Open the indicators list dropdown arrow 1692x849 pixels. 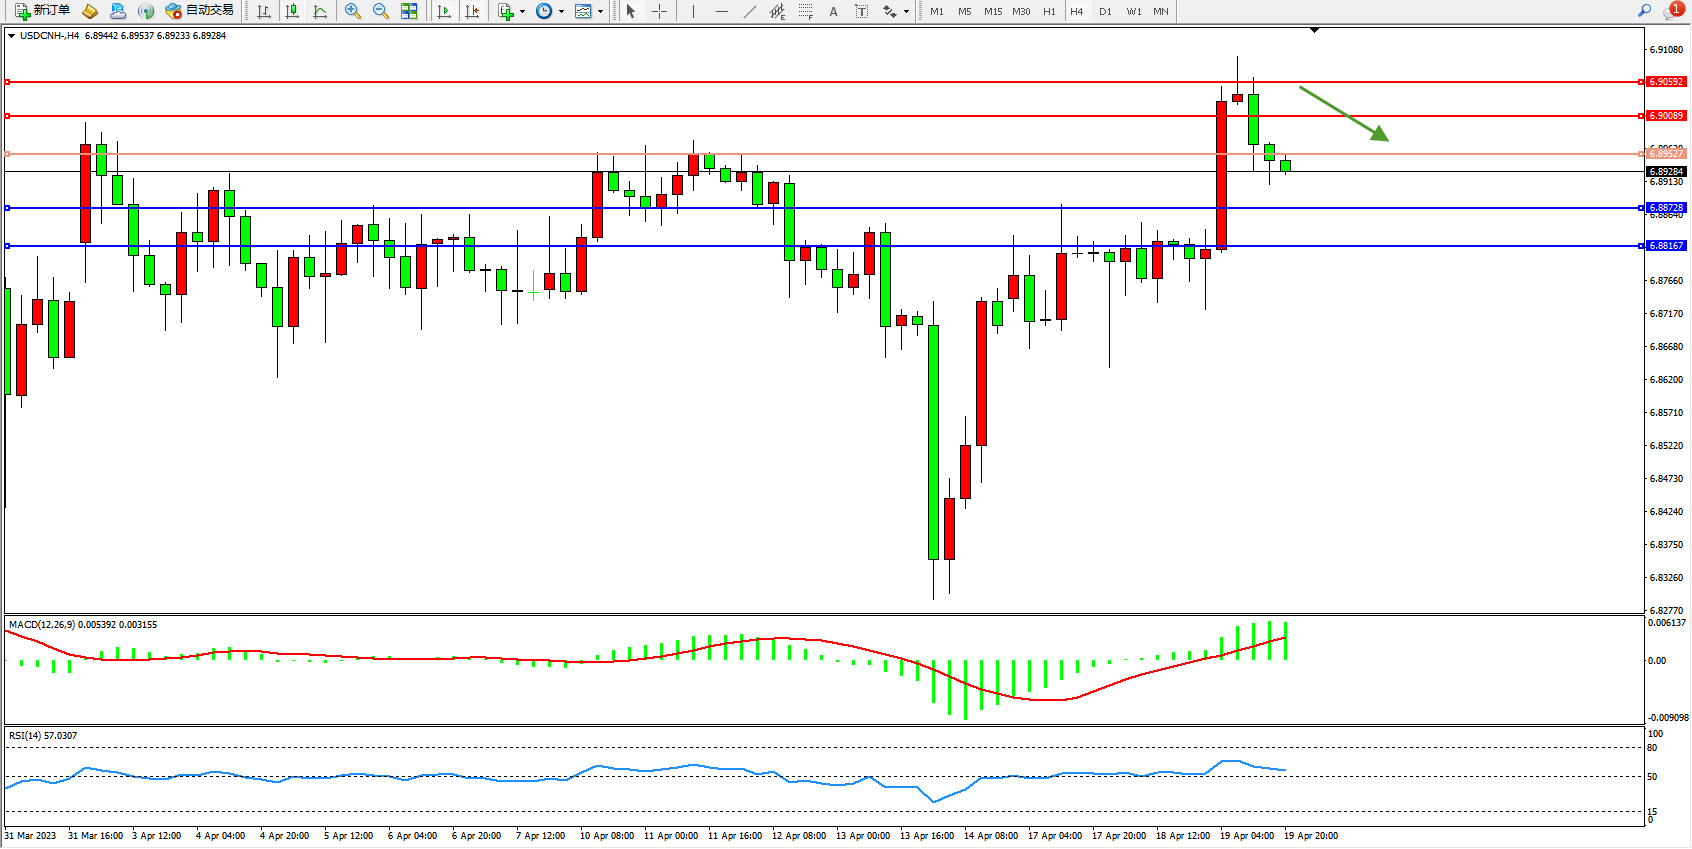coord(523,12)
